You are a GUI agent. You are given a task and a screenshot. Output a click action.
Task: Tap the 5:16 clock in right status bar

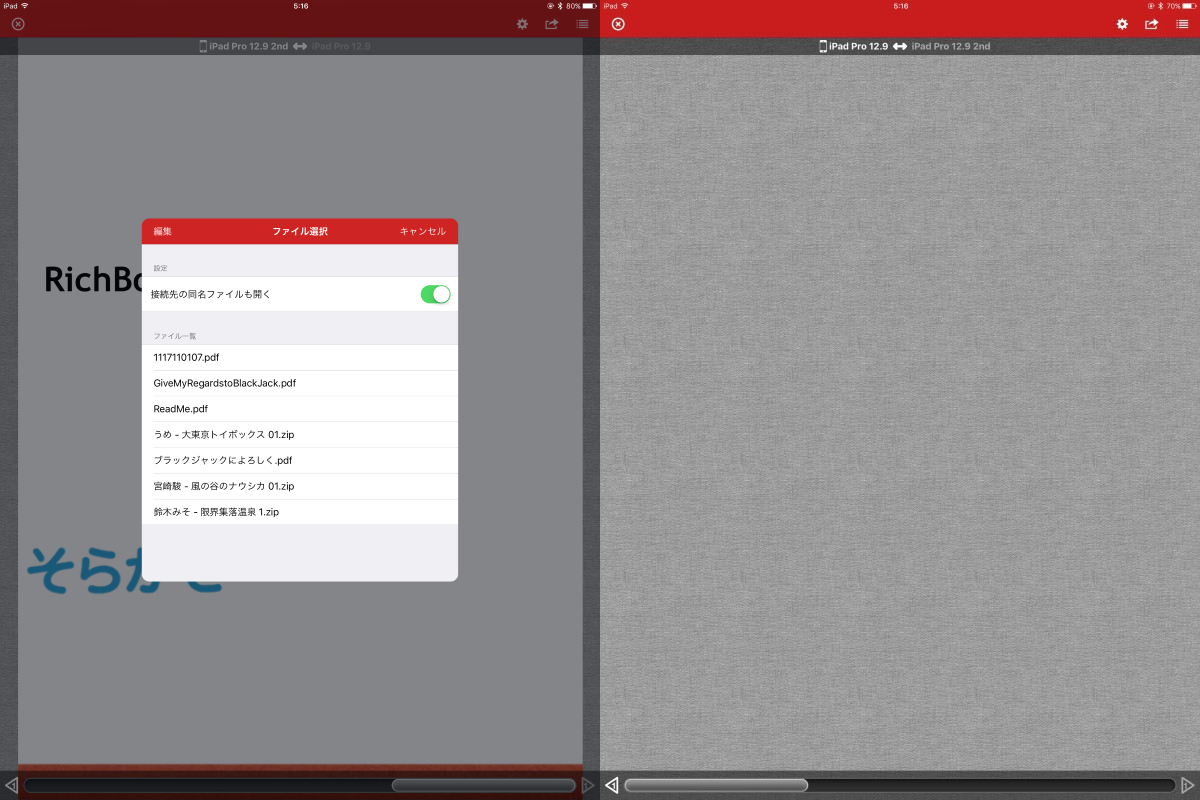click(900, 6)
